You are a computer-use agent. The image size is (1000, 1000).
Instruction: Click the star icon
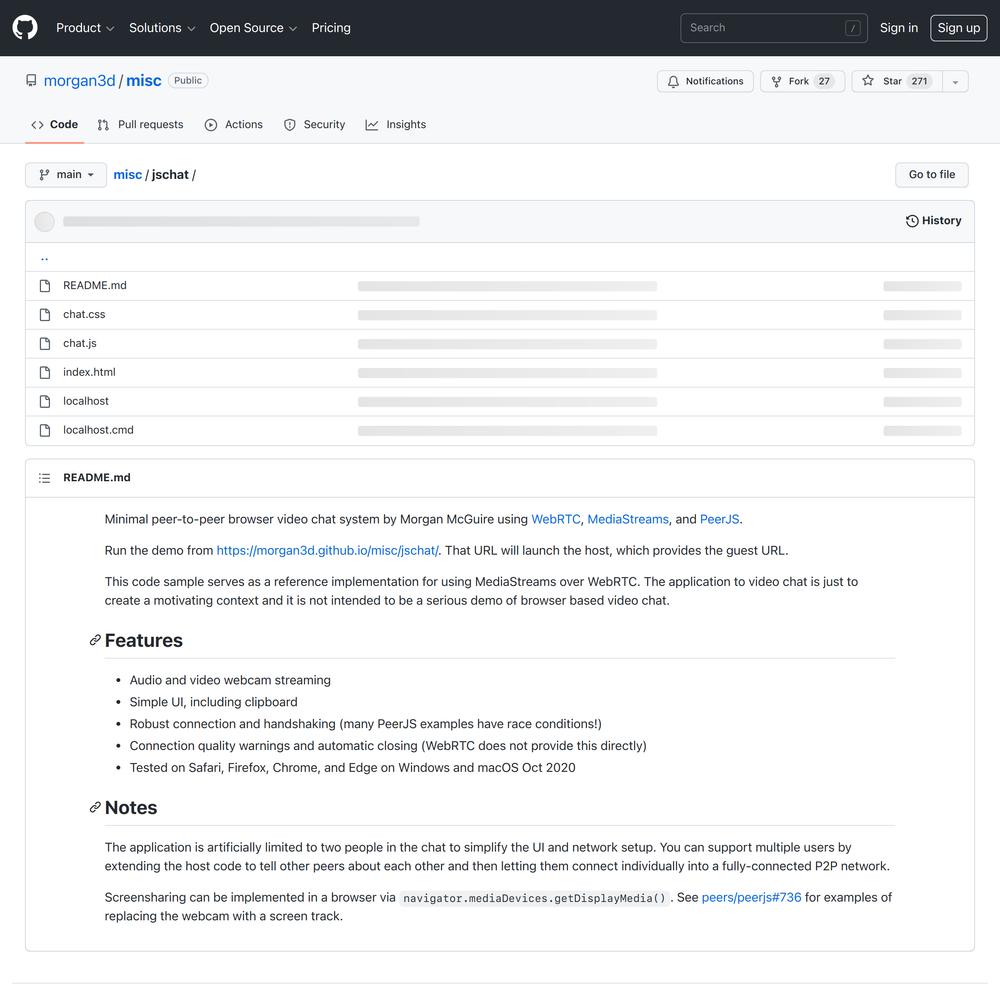coord(868,80)
